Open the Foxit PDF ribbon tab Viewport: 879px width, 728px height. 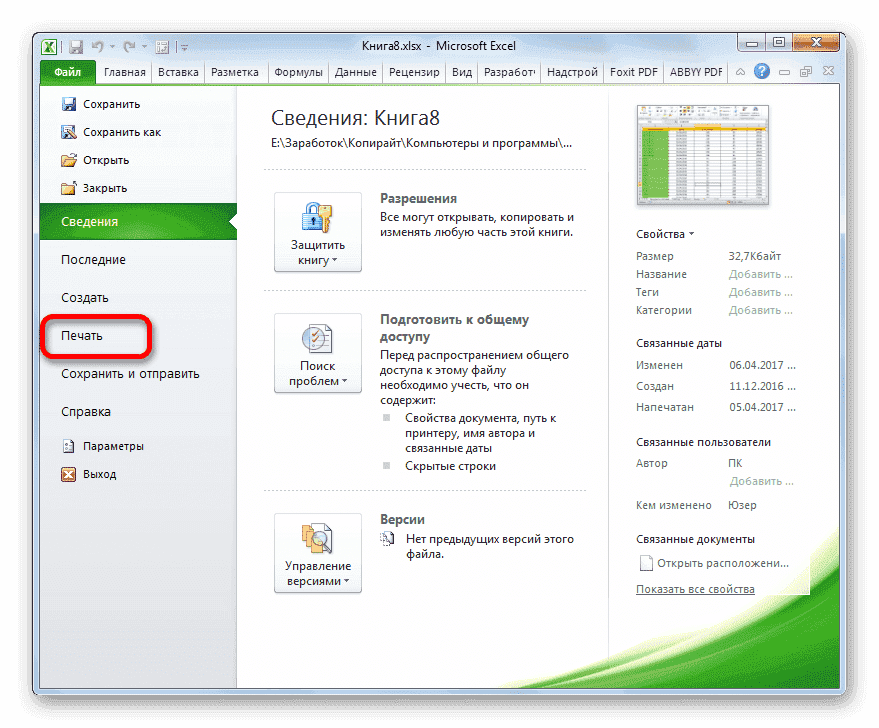tap(633, 71)
